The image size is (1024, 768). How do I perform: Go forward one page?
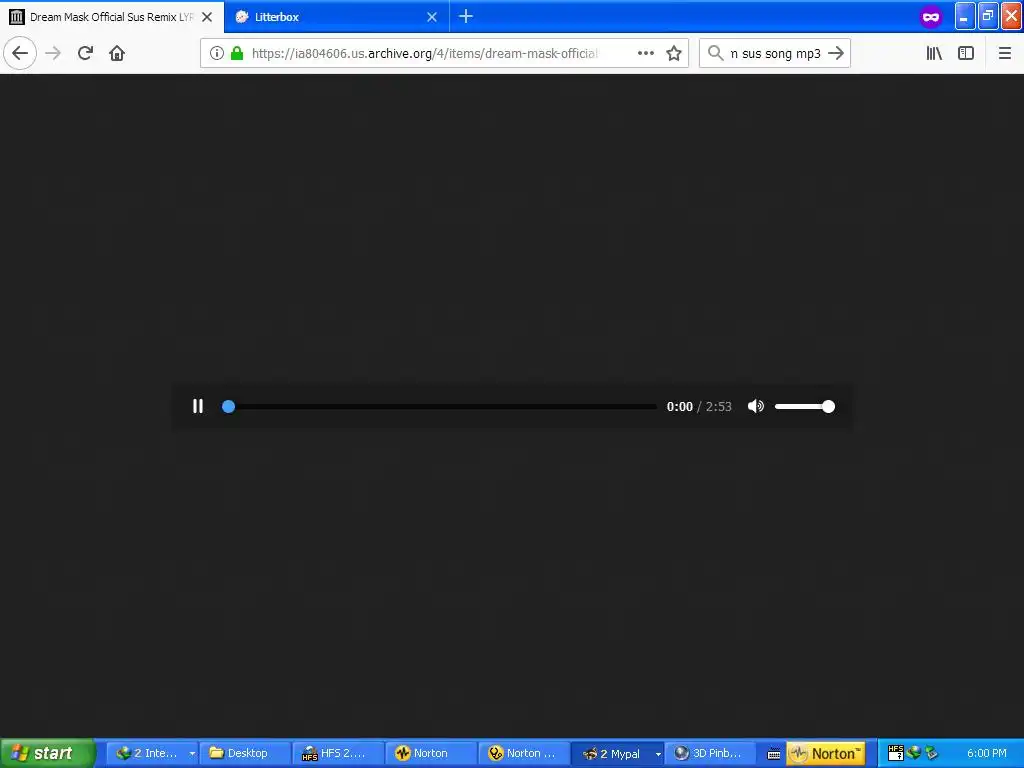pos(54,53)
